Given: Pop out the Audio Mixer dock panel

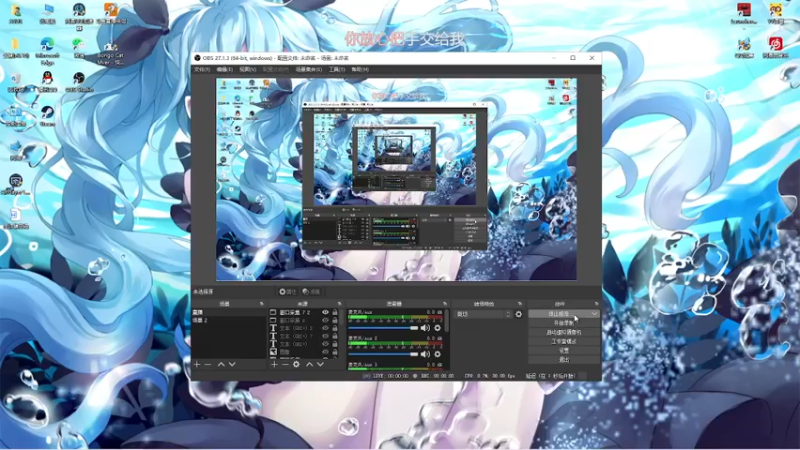Looking at the screenshot, I should pyautogui.click(x=445, y=304).
